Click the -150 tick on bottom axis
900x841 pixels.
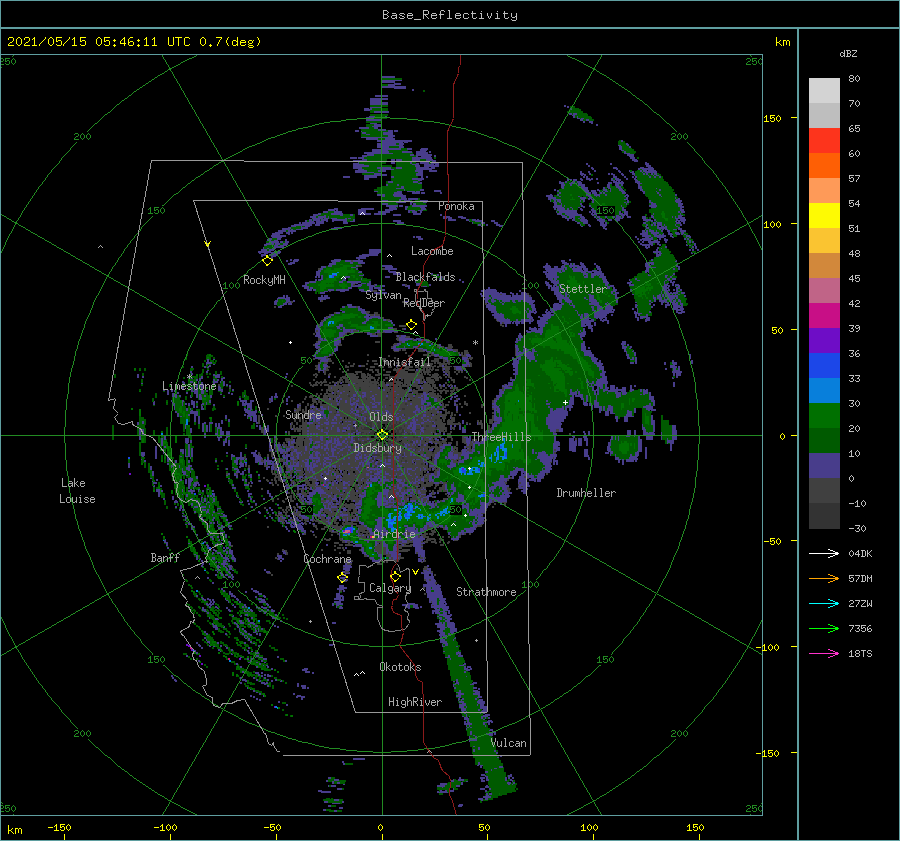[x=59, y=827]
